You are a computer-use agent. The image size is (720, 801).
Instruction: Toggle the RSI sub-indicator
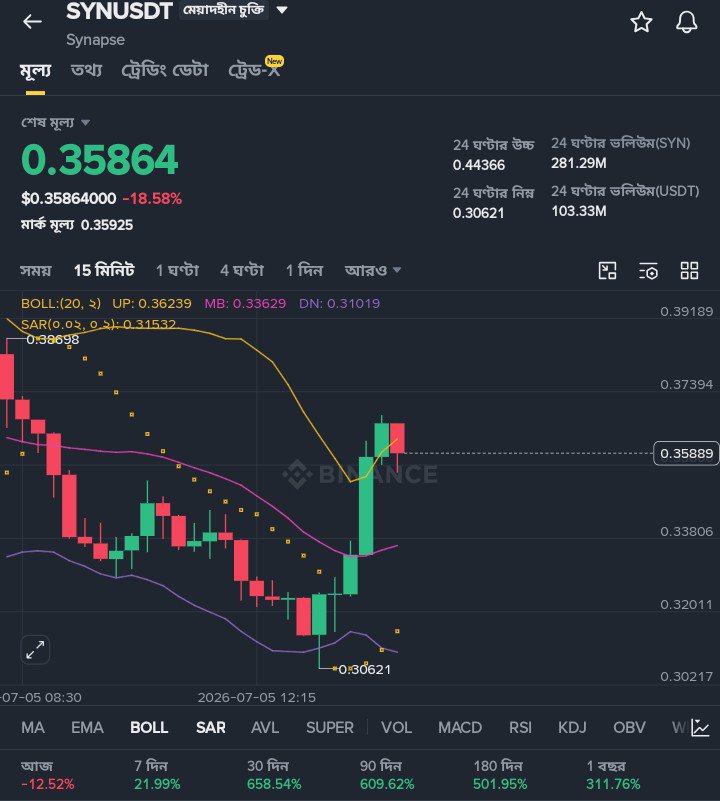click(520, 727)
